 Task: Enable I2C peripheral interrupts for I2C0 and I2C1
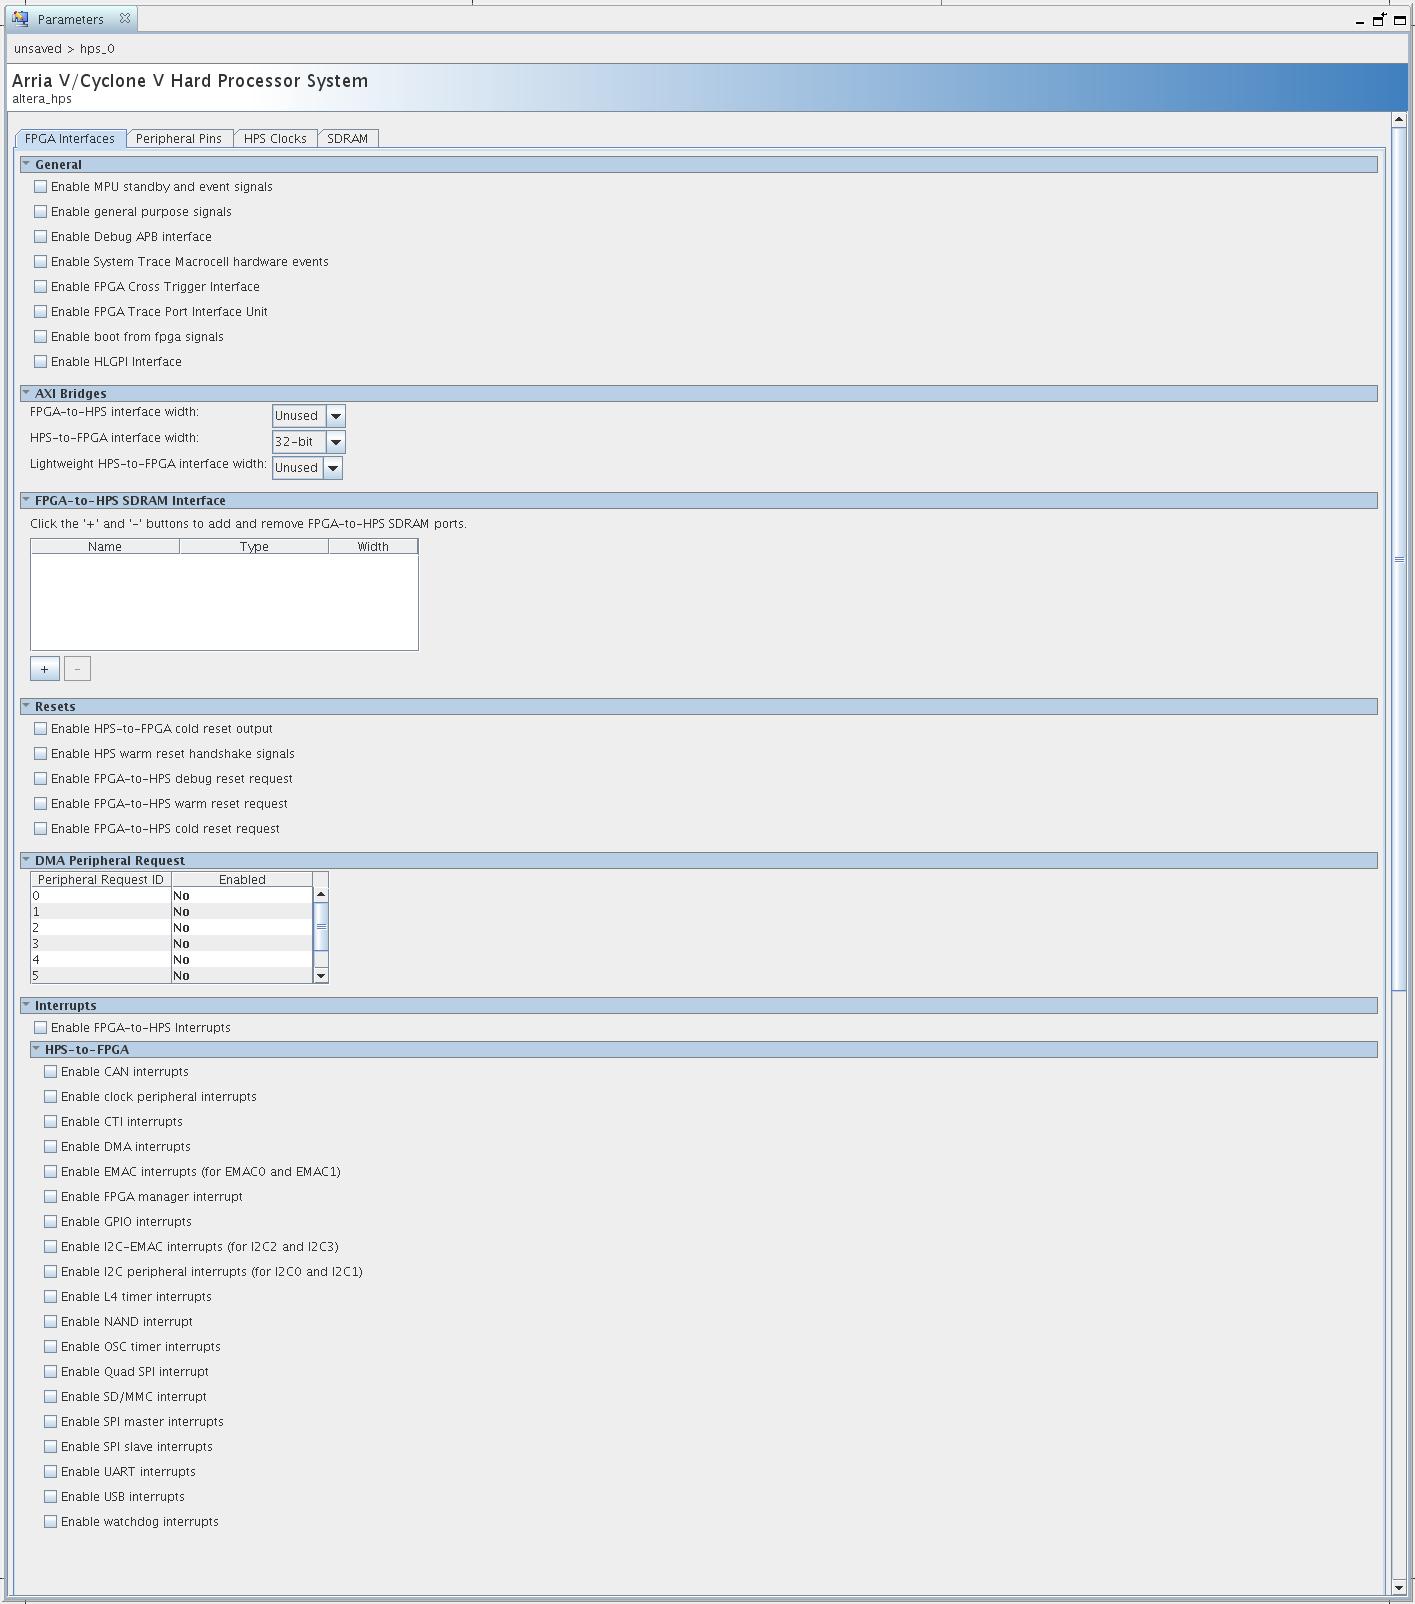point(51,1272)
